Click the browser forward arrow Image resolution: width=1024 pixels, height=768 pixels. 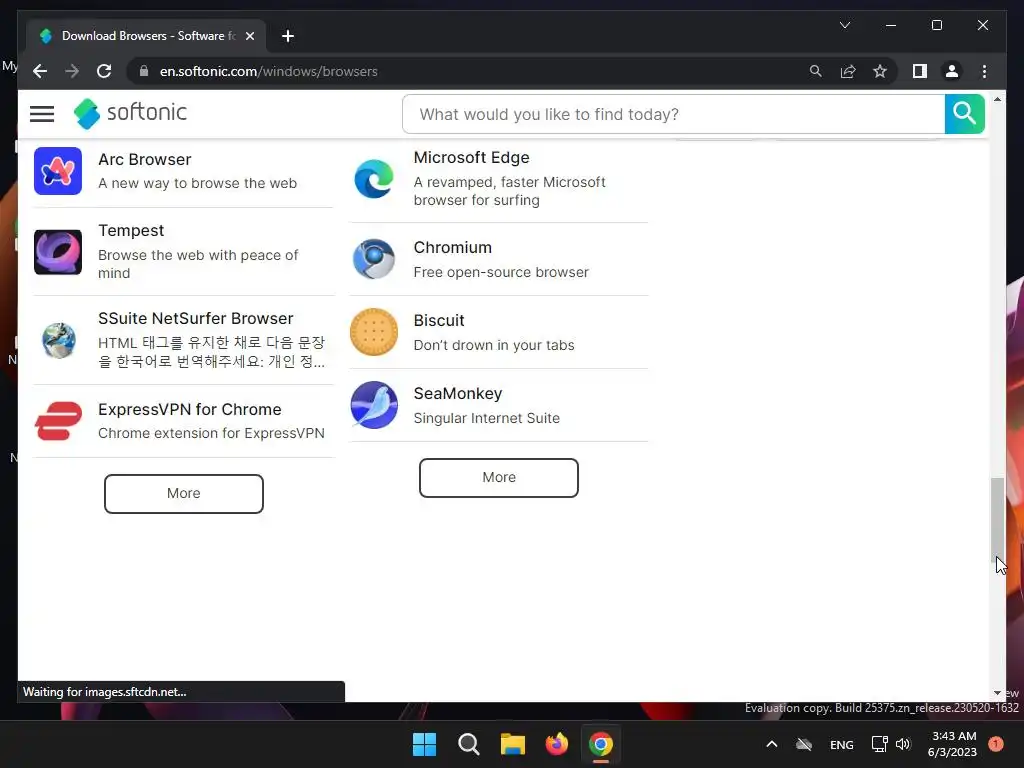[x=72, y=71]
